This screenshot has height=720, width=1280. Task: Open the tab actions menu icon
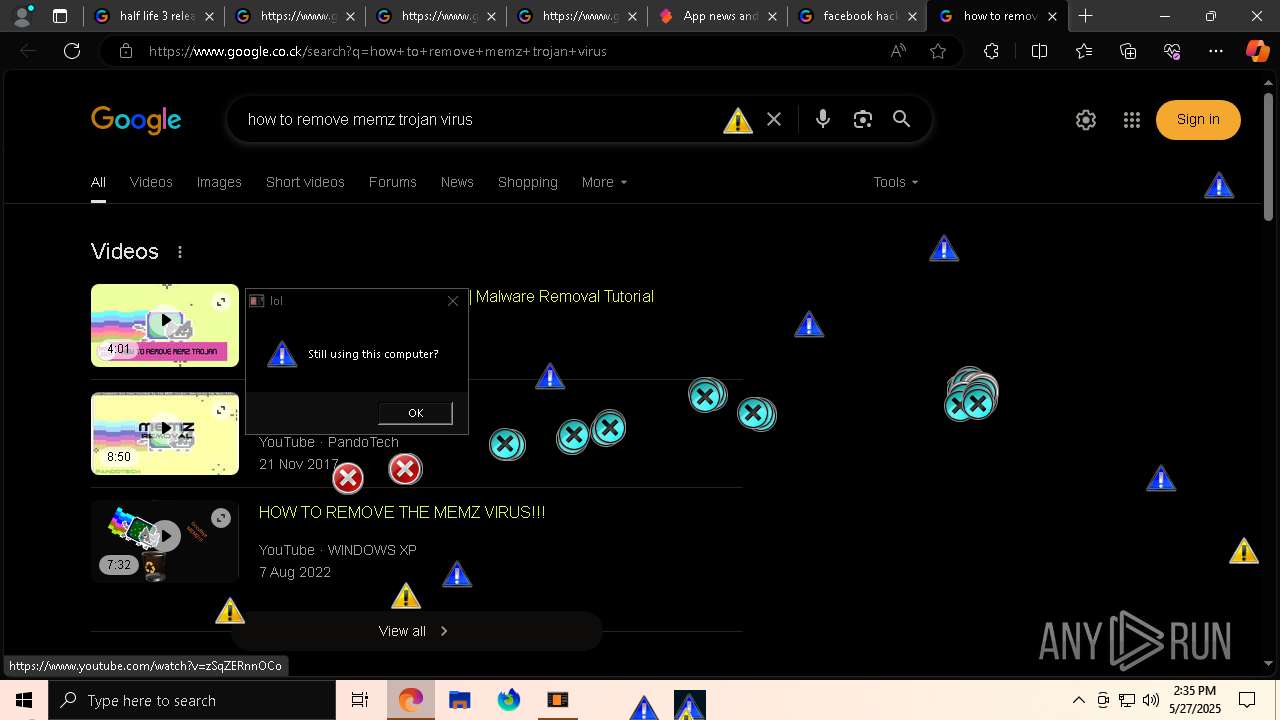[x=60, y=16]
